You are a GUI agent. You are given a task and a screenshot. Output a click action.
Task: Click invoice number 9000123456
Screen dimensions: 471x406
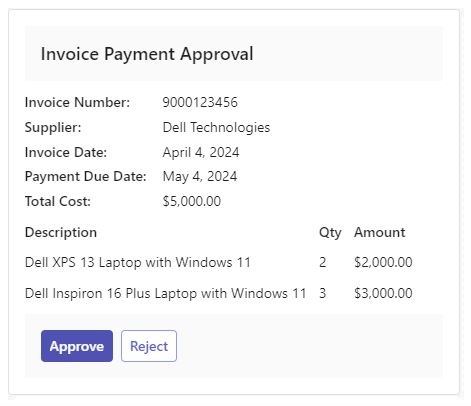pyautogui.click(x=200, y=102)
